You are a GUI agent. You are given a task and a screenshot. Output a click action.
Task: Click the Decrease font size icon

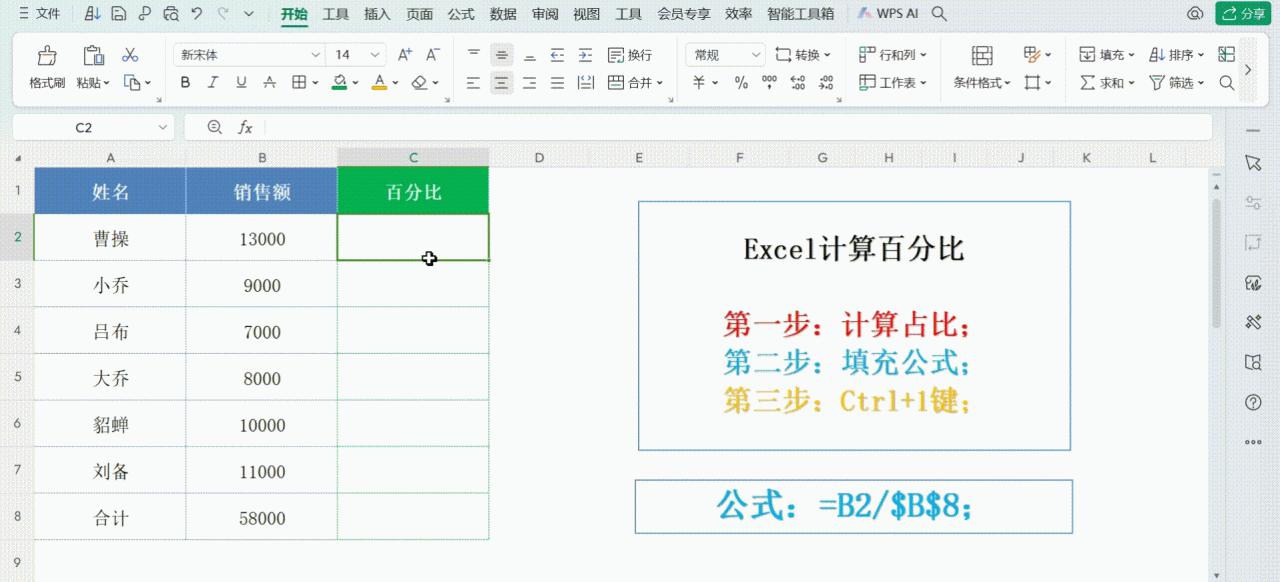coord(433,55)
